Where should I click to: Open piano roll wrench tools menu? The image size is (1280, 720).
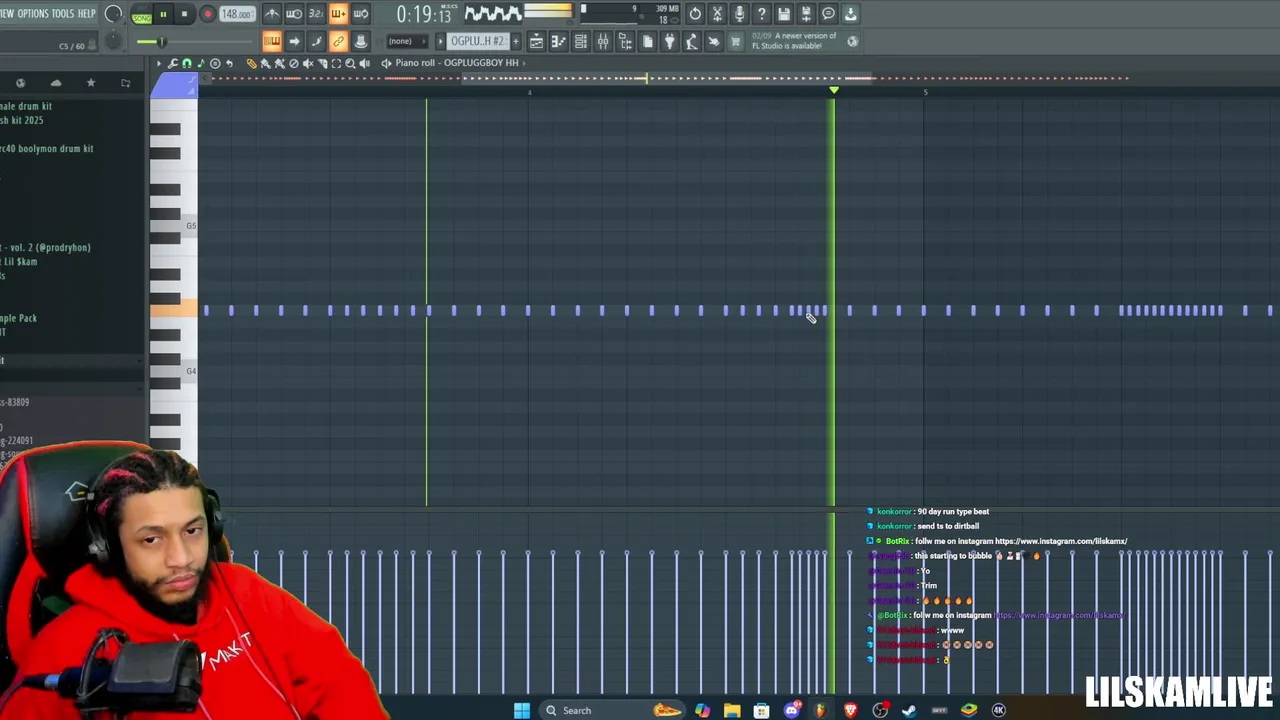[x=173, y=63]
